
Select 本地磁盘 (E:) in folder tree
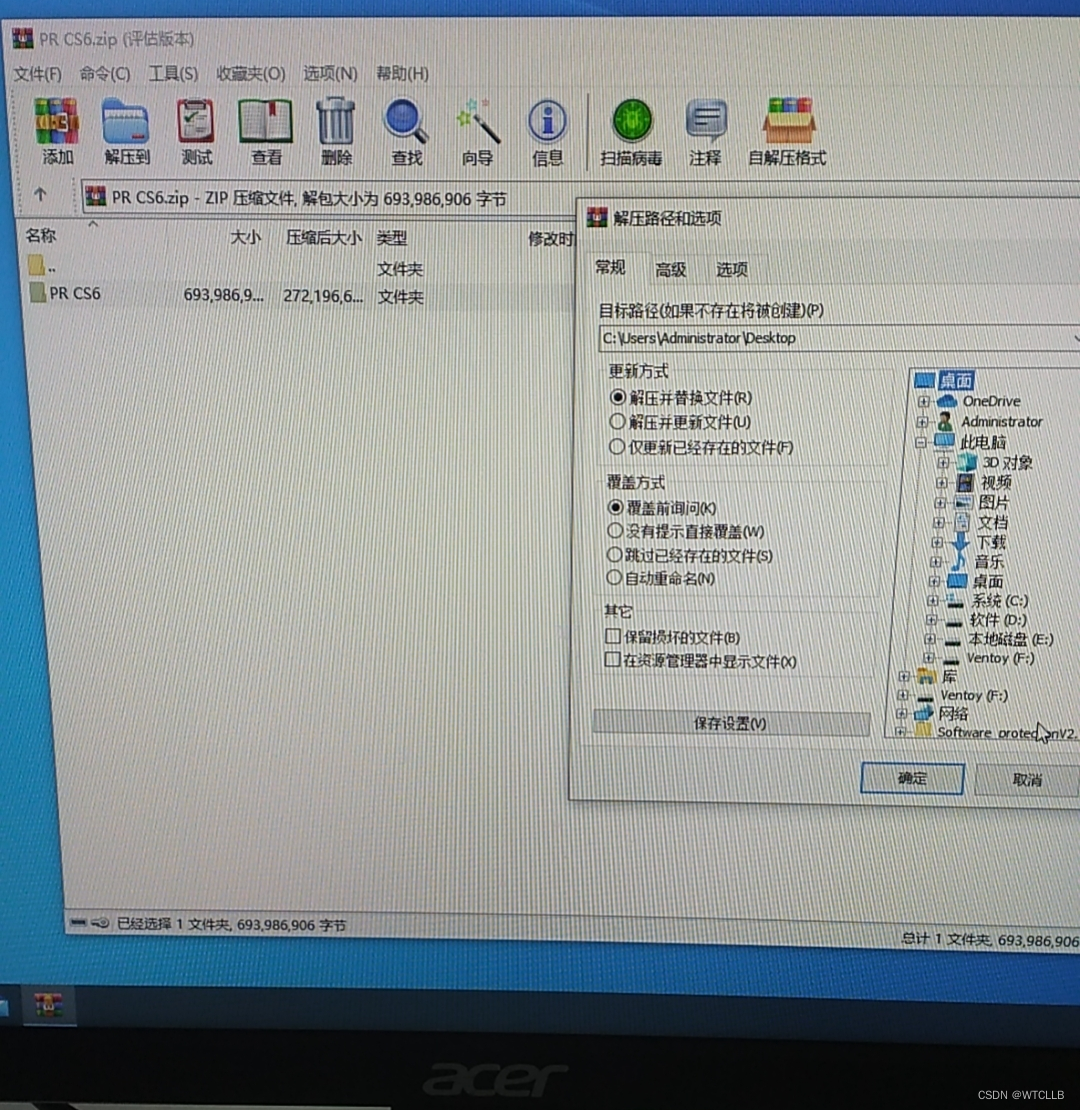[1010, 639]
